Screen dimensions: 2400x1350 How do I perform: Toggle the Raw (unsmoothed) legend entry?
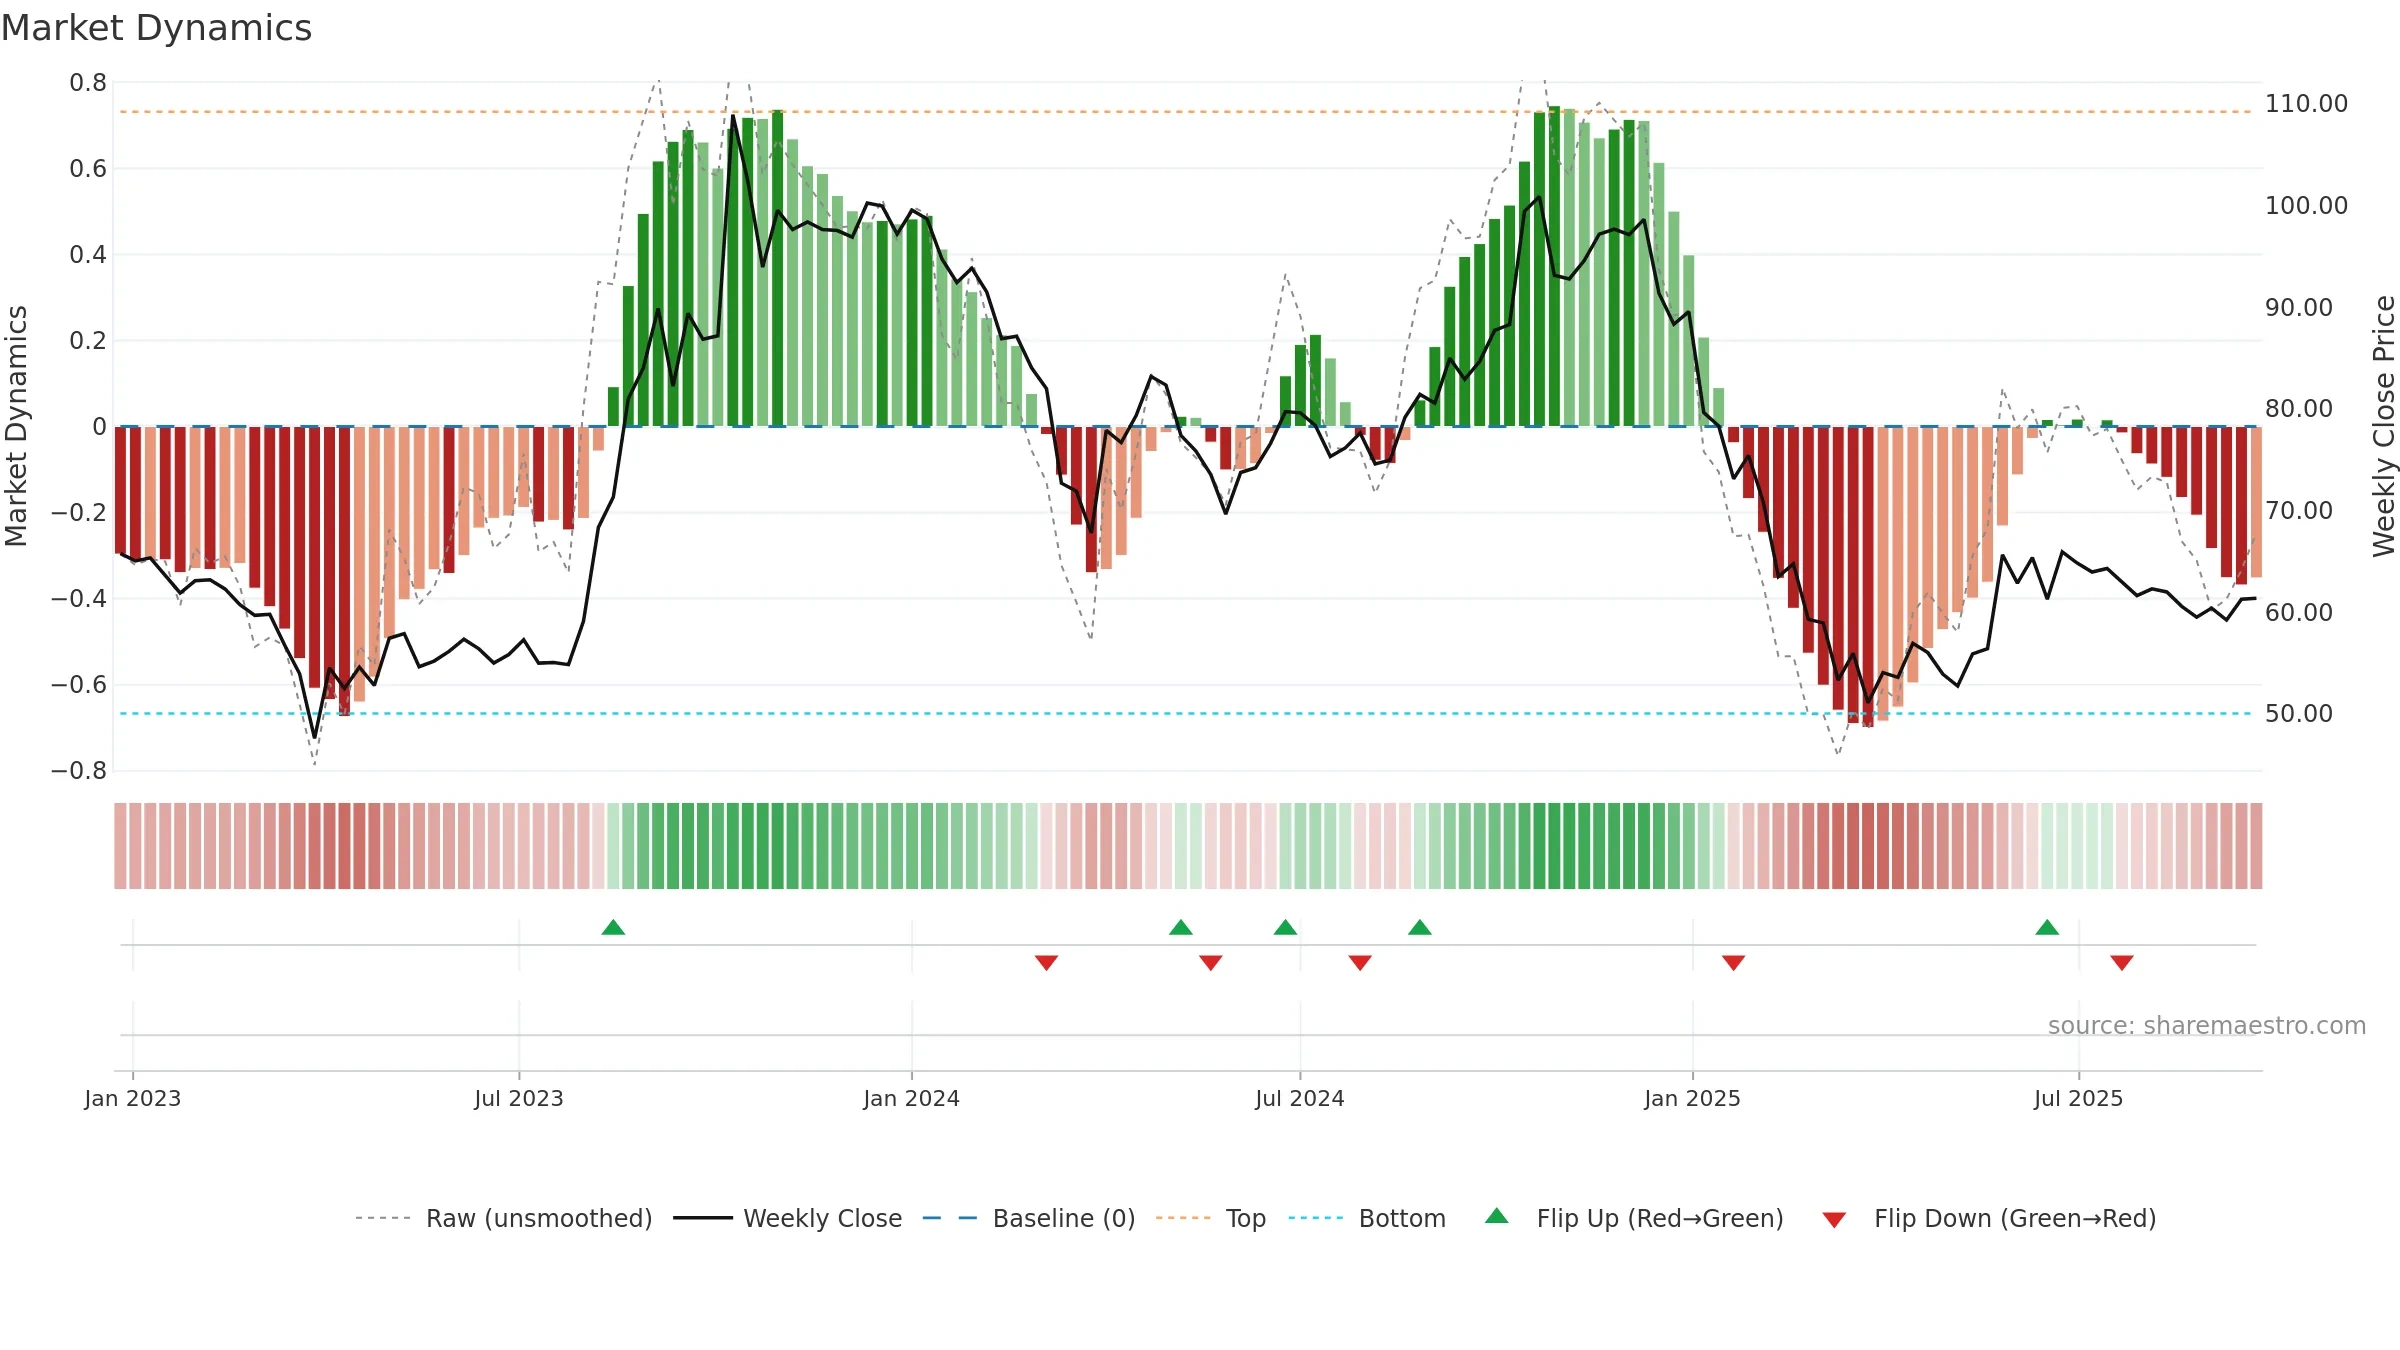point(503,1218)
